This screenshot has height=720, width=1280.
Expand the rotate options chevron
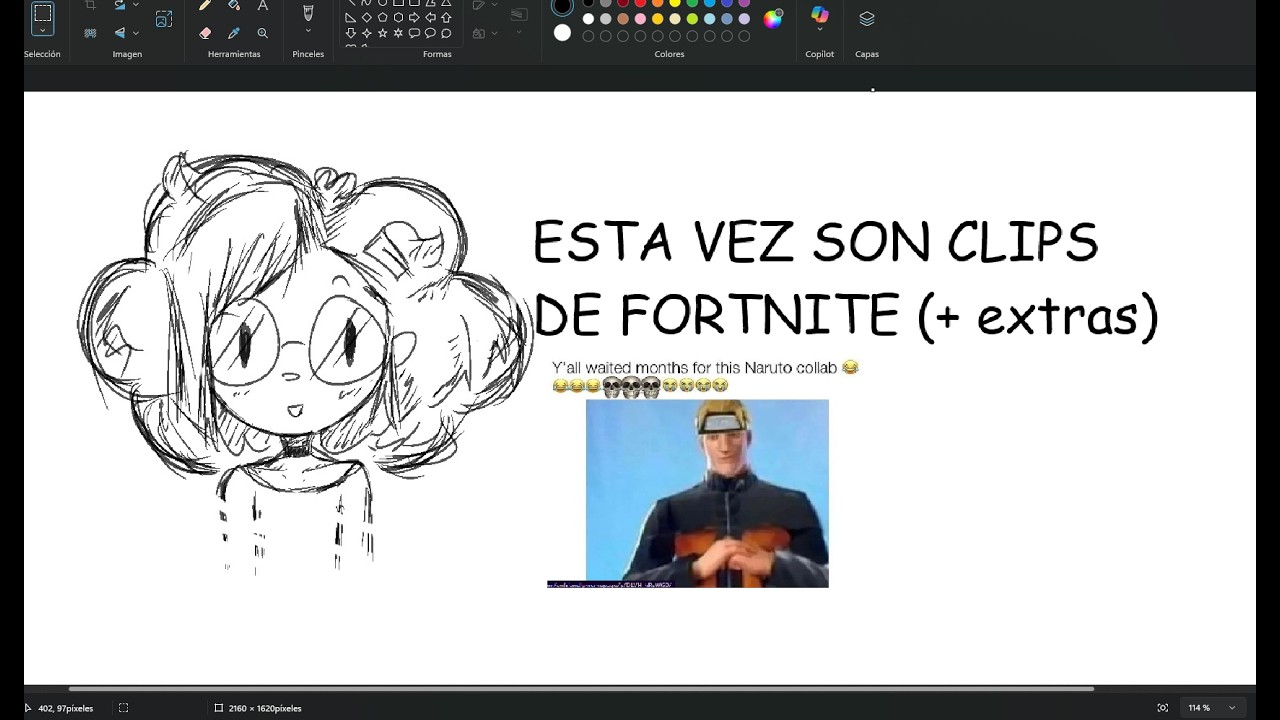click(x=136, y=5)
